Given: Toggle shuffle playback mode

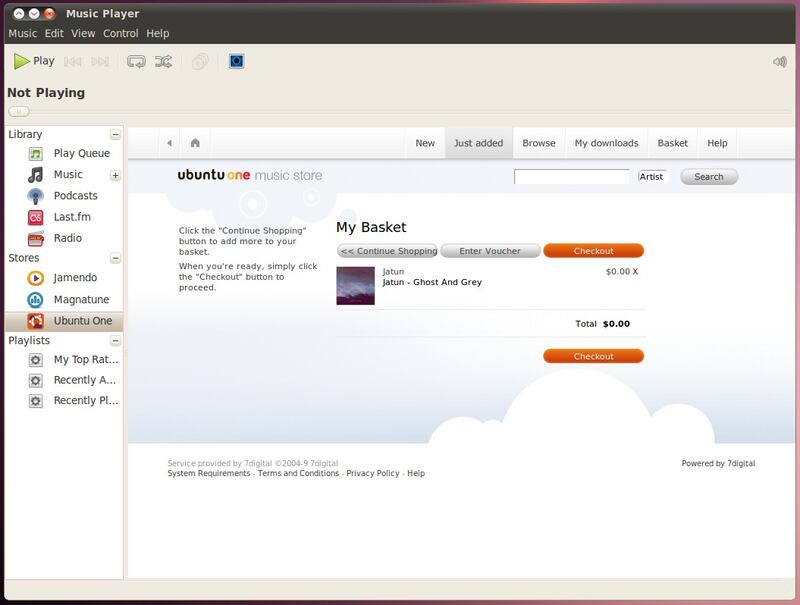Looking at the screenshot, I should point(164,61).
